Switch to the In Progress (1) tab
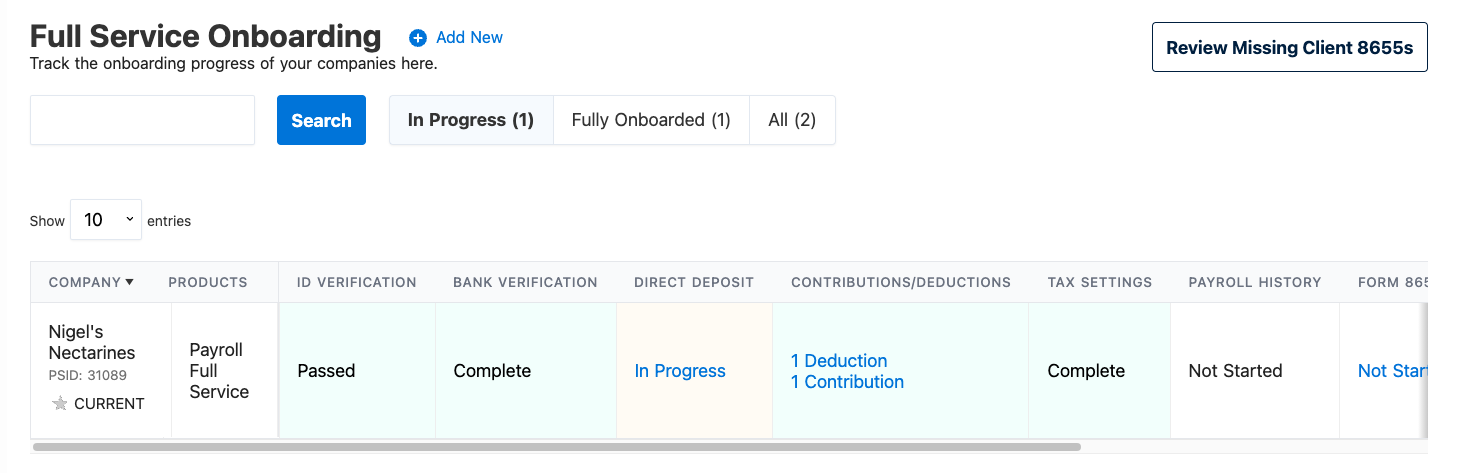1464x473 pixels. (471, 120)
